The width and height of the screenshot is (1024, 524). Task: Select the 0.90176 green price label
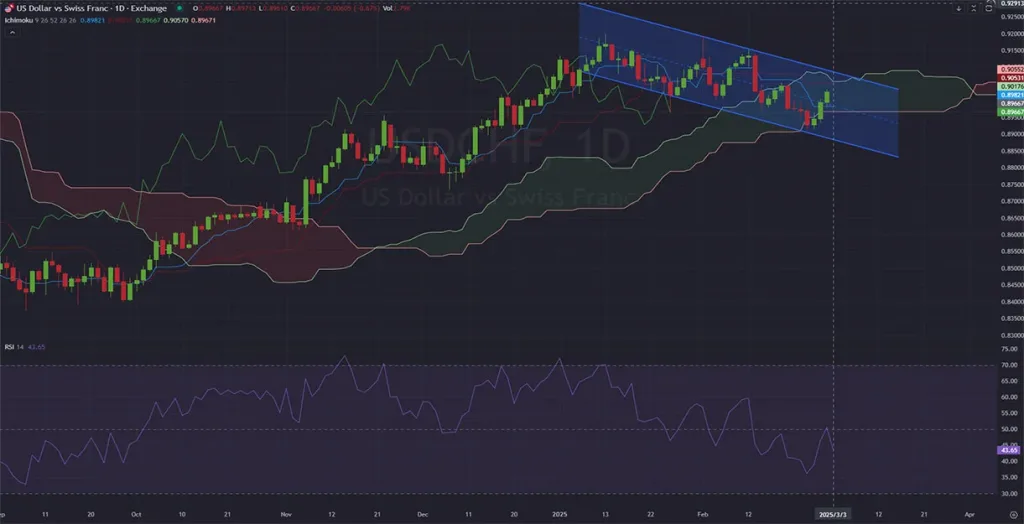point(1010,86)
